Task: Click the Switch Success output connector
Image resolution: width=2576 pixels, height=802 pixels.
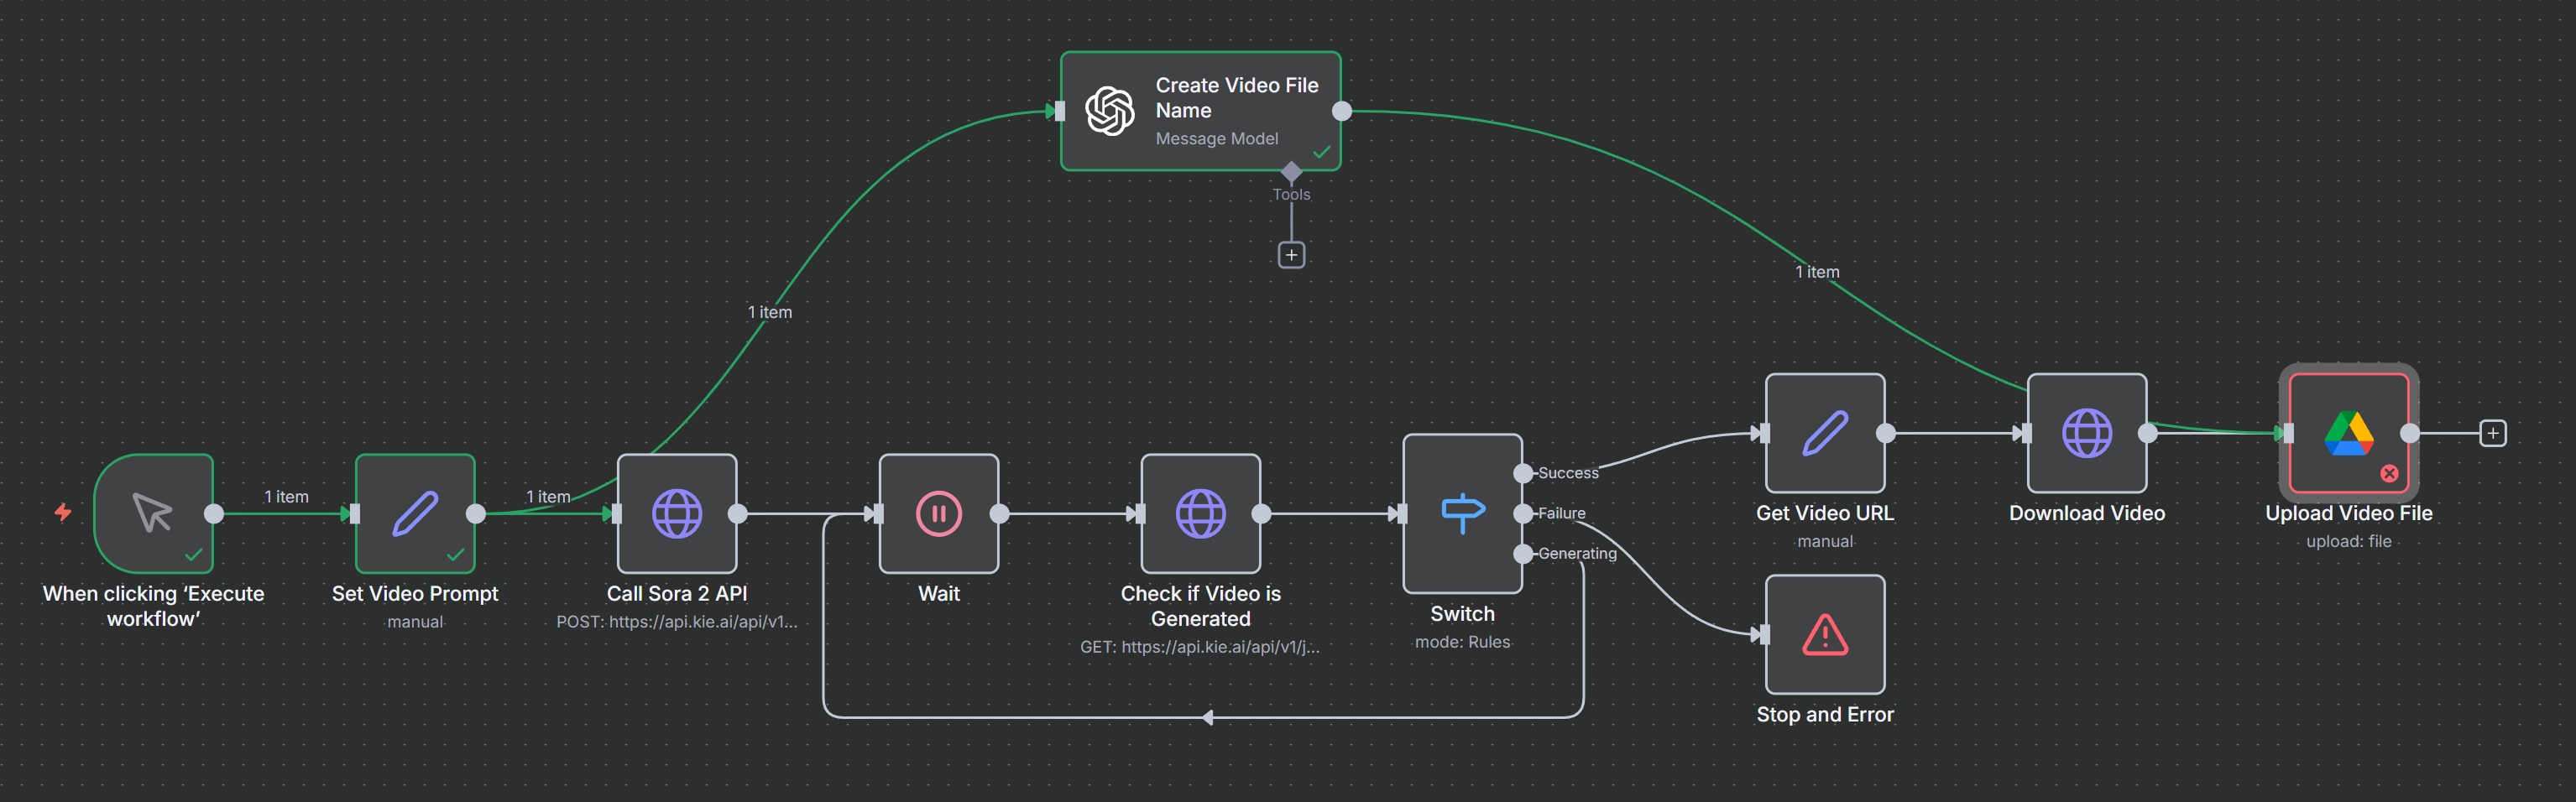Action: [x=1523, y=473]
